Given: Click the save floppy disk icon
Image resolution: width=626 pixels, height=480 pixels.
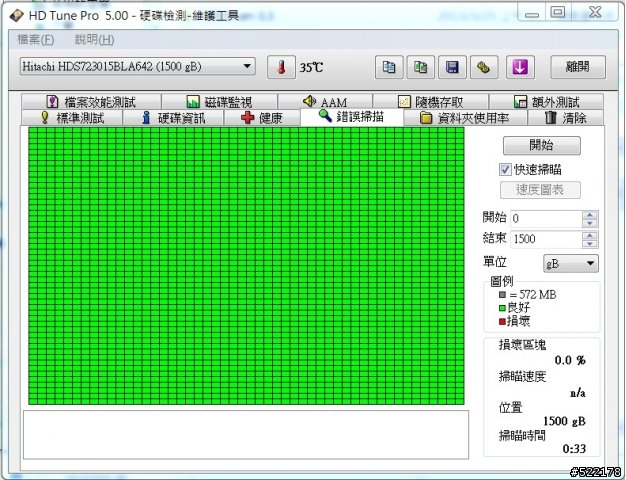Looking at the screenshot, I should point(452,67).
